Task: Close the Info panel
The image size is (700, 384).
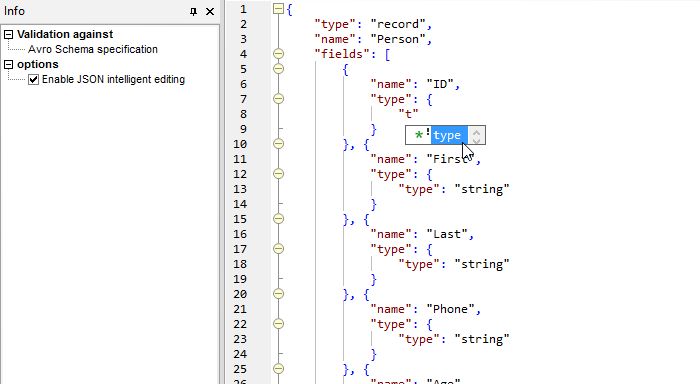Action: 210,12
